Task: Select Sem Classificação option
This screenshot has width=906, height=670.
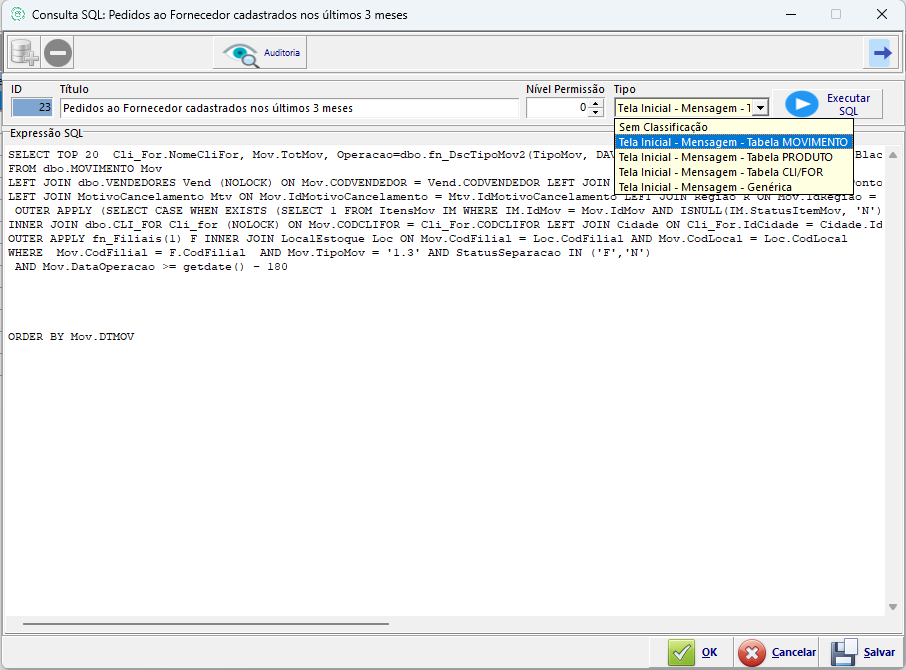Action: (x=663, y=127)
